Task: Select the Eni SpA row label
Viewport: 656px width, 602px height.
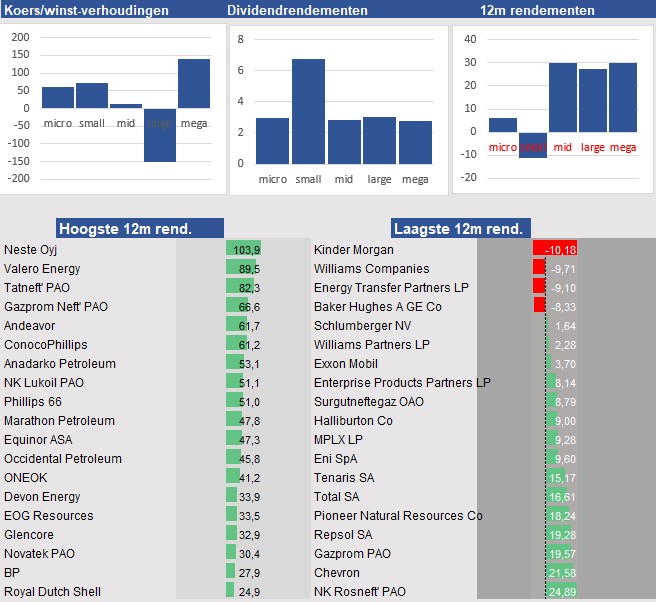Action: 336,459
